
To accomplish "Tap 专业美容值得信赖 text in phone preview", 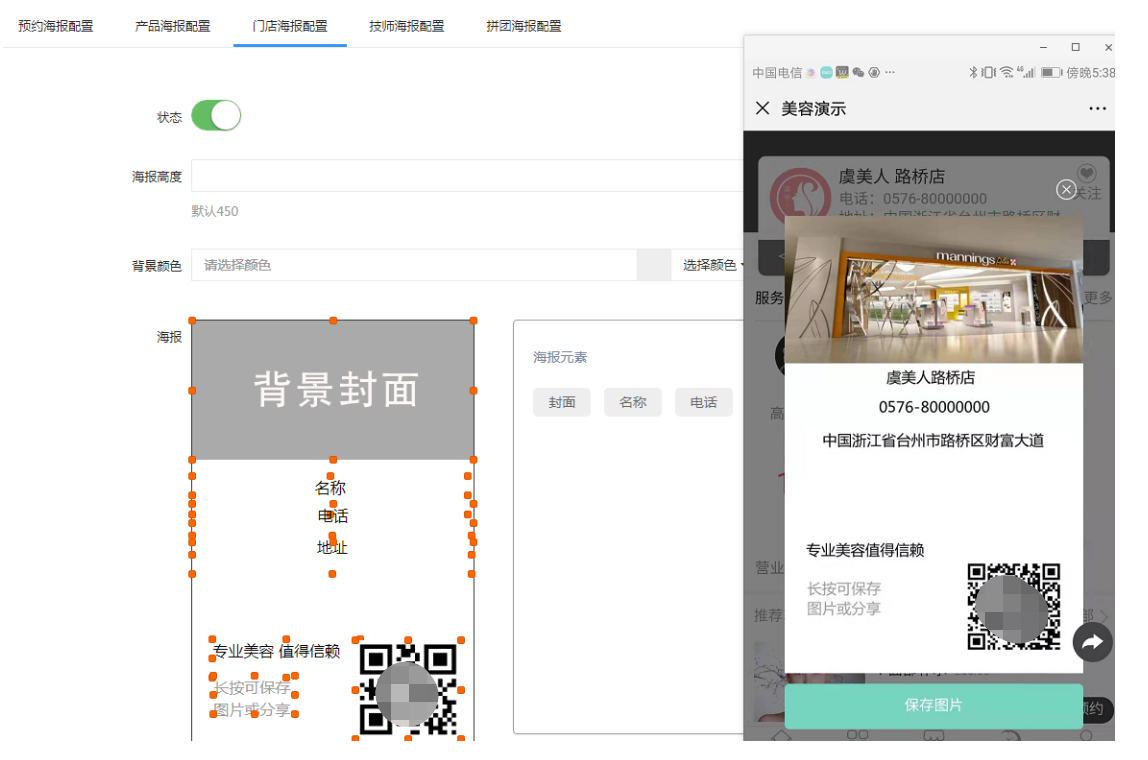I will pyautogui.click(x=865, y=550).
